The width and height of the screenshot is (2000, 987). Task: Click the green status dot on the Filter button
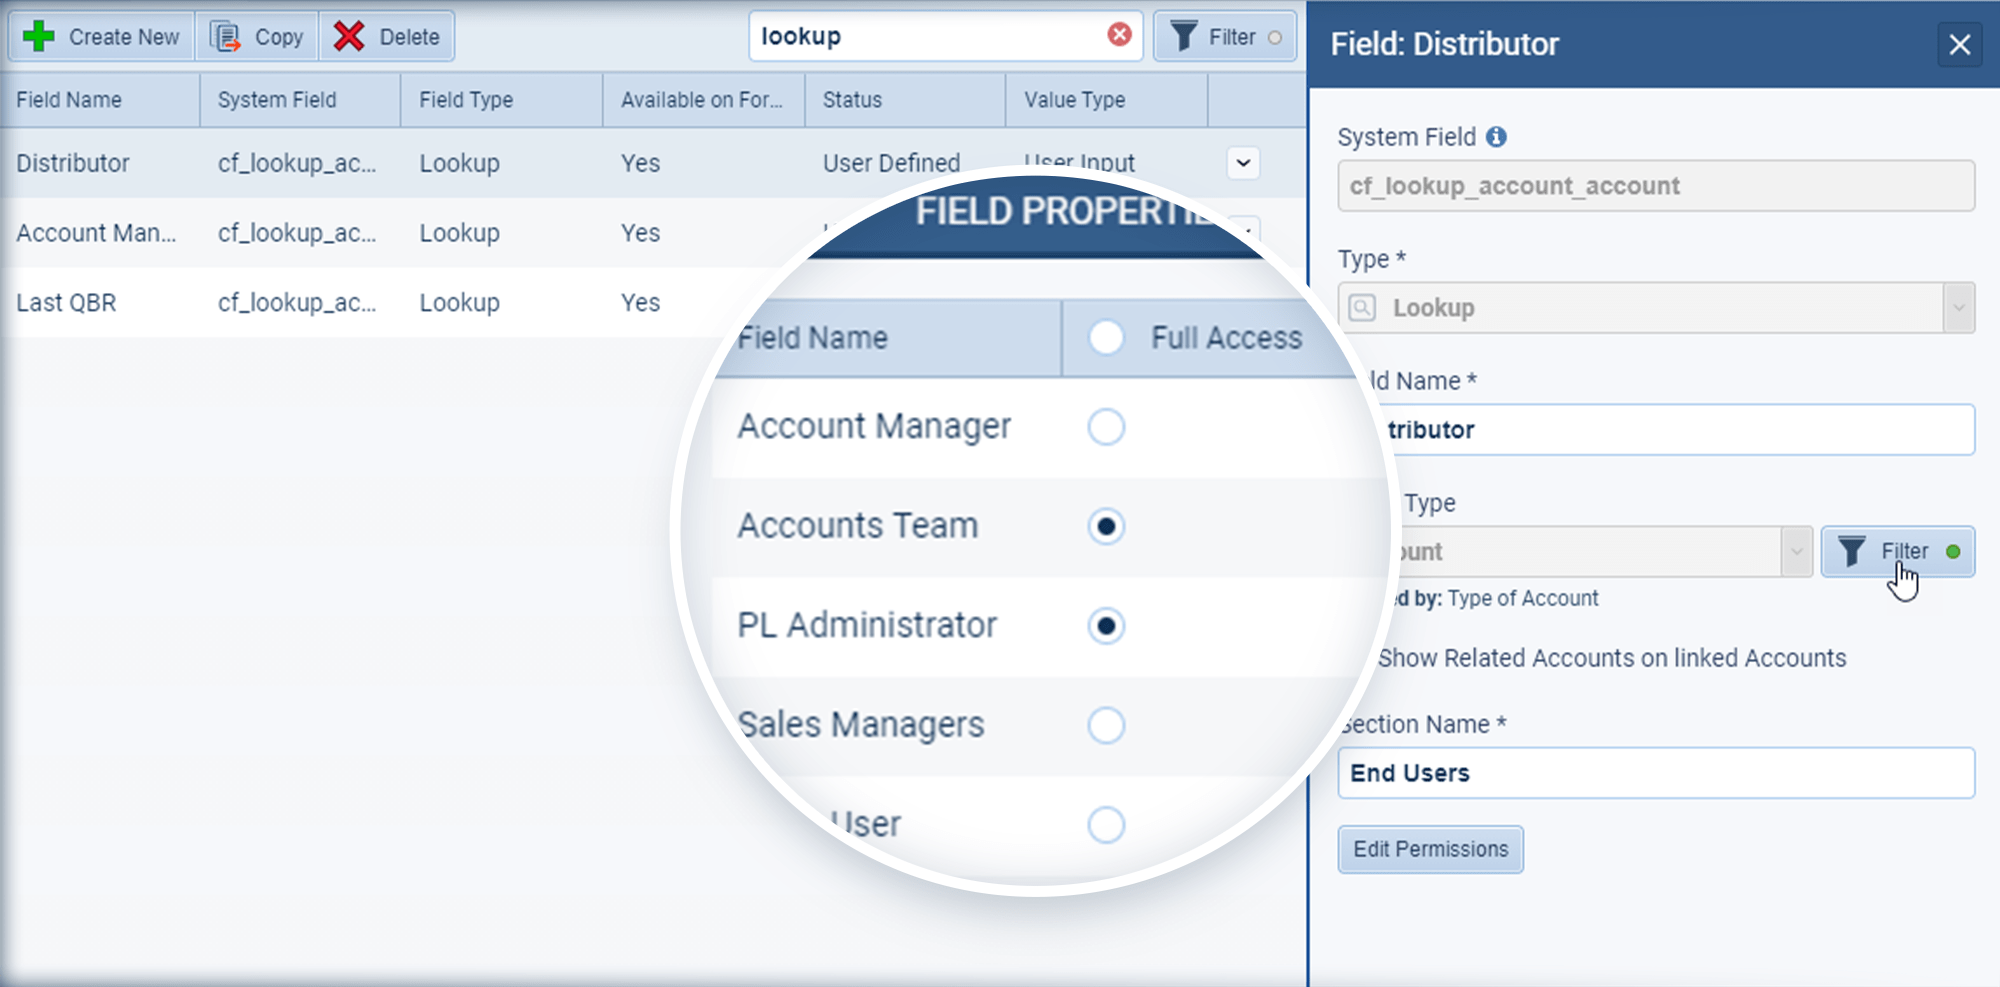click(x=1951, y=550)
